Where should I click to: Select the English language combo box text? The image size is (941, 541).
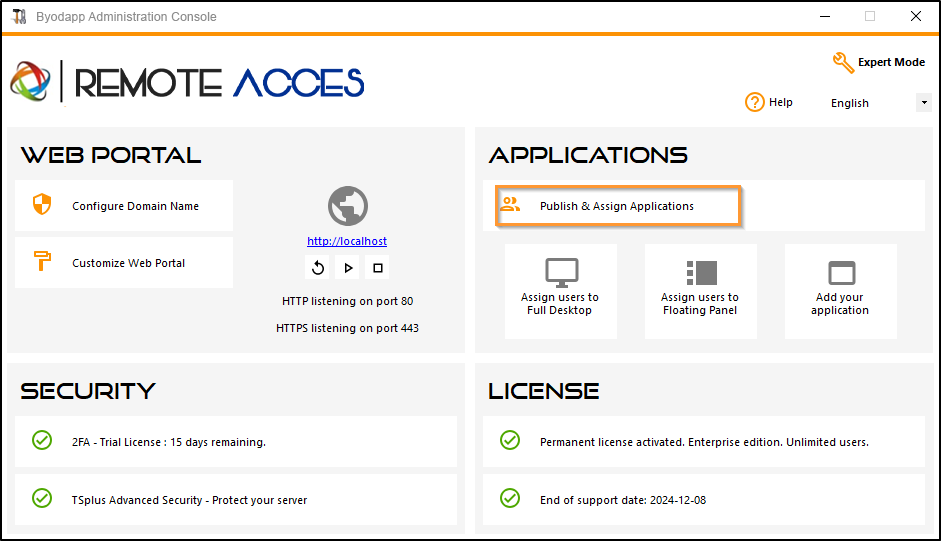pos(850,103)
